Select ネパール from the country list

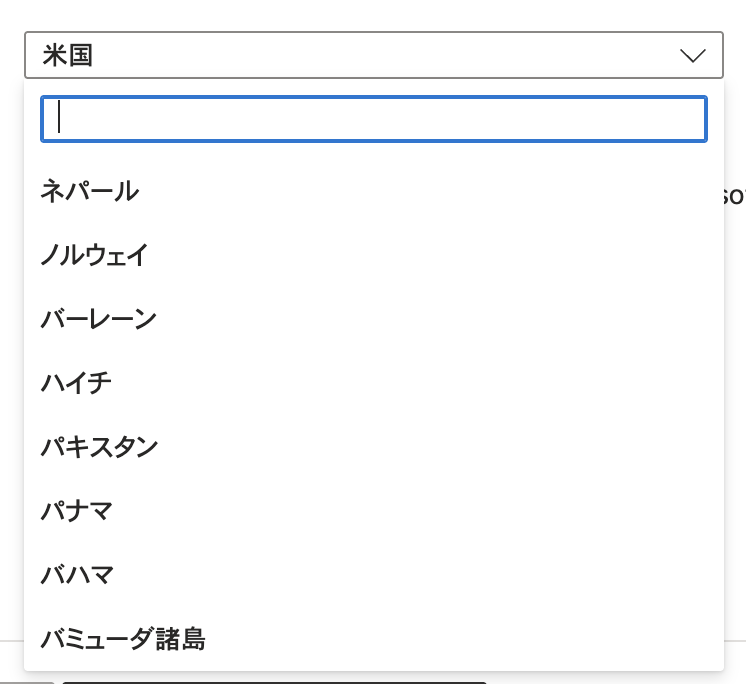coord(90,191)
